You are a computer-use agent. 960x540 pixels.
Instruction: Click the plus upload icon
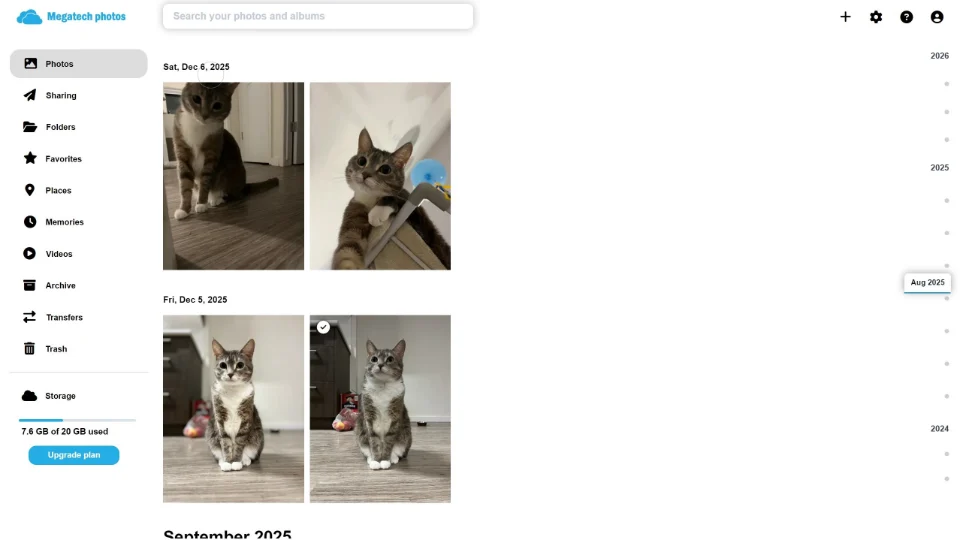[x=845, y=17]
